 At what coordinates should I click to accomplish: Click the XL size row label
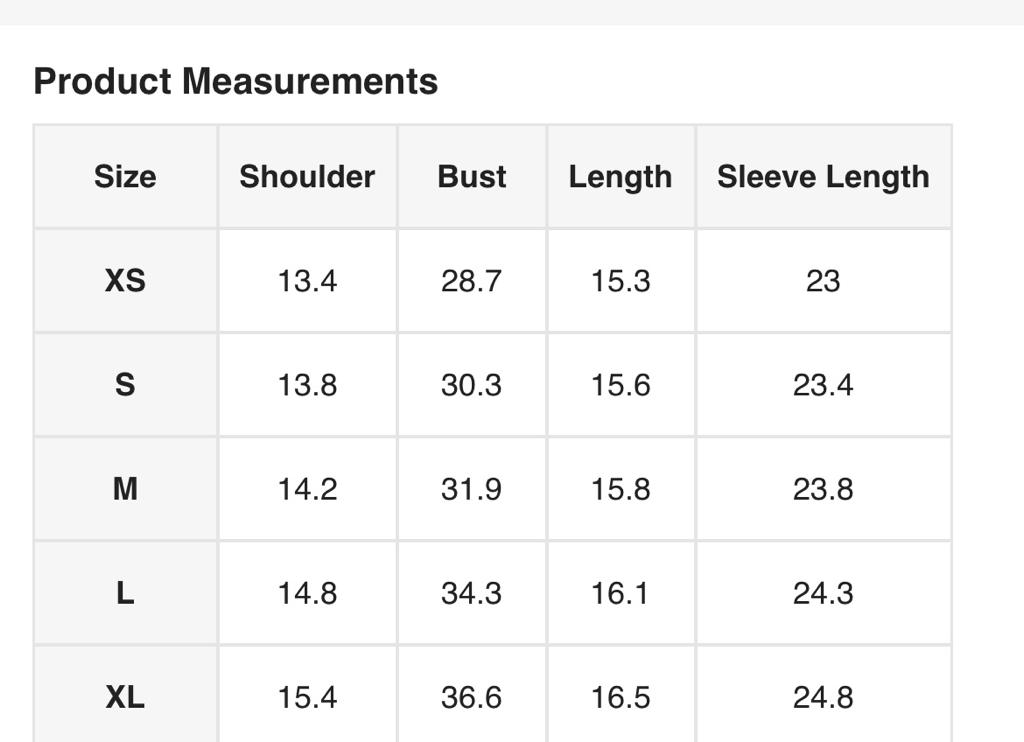[x=125, y=697]
